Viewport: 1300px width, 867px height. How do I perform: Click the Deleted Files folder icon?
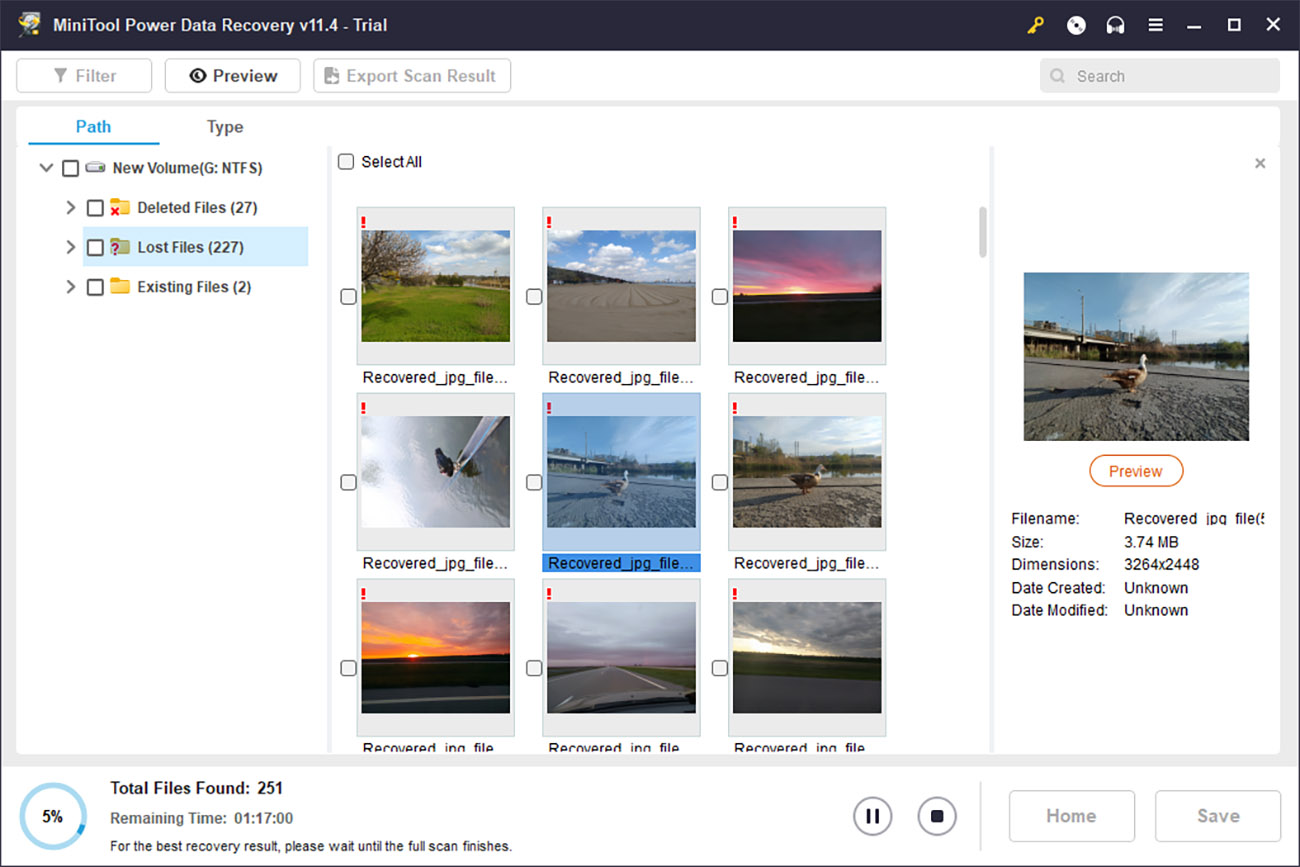pos(120,208)
